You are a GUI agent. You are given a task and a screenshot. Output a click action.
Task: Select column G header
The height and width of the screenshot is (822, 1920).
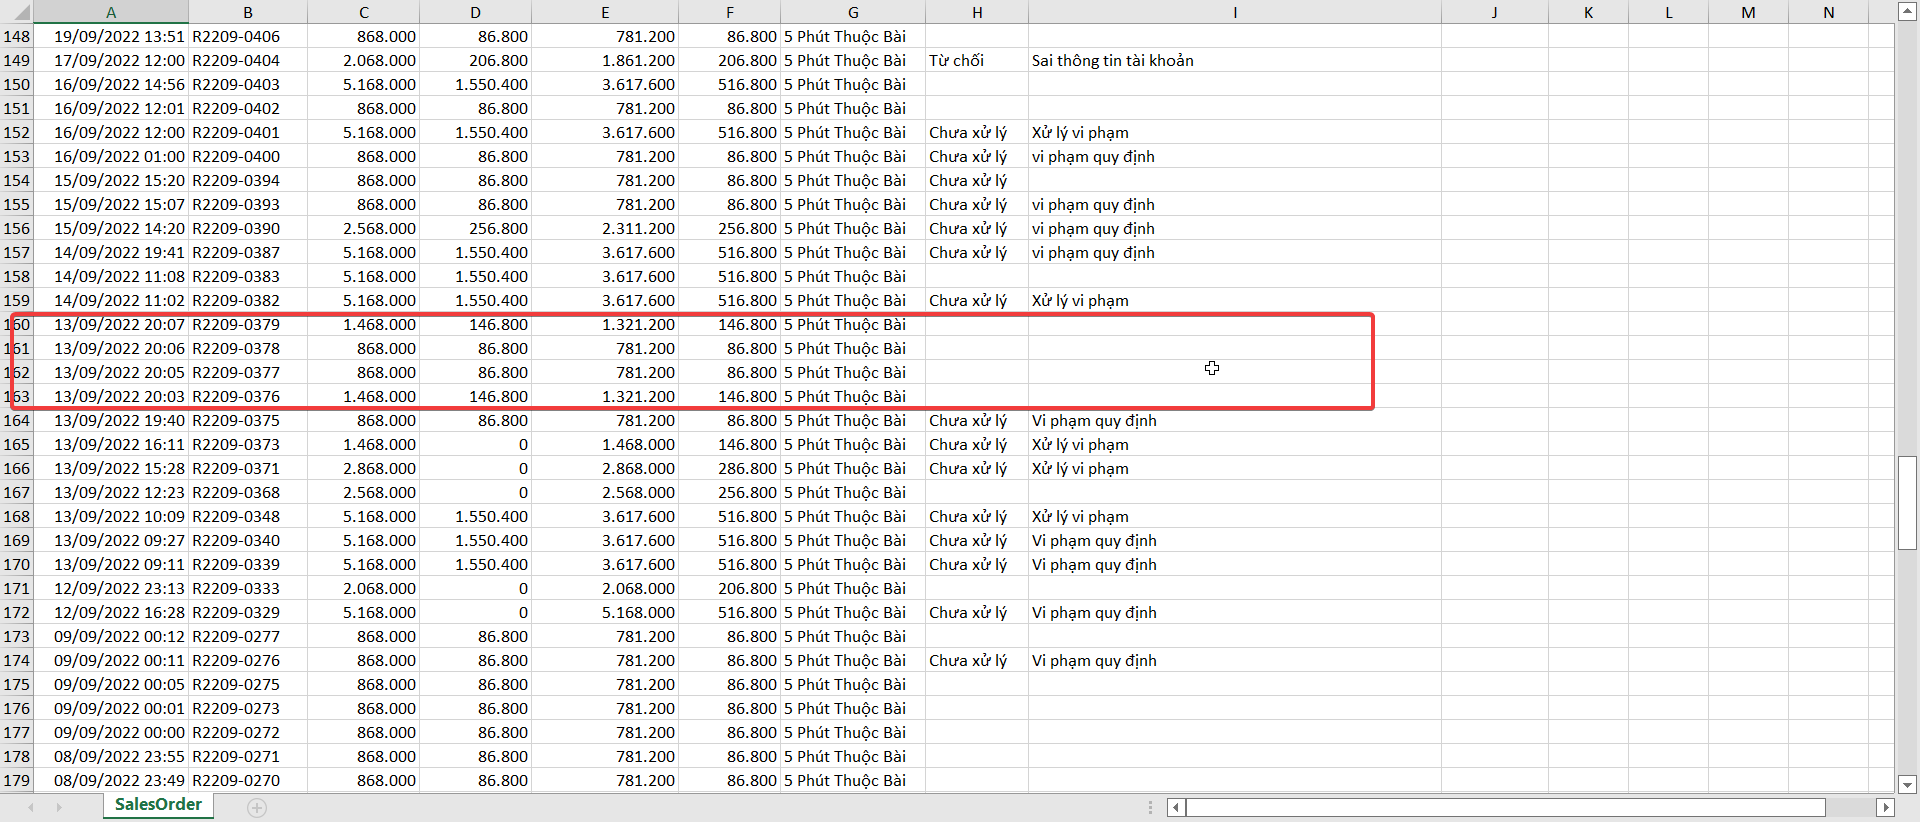pyautogui.click(x=853, y=12)
